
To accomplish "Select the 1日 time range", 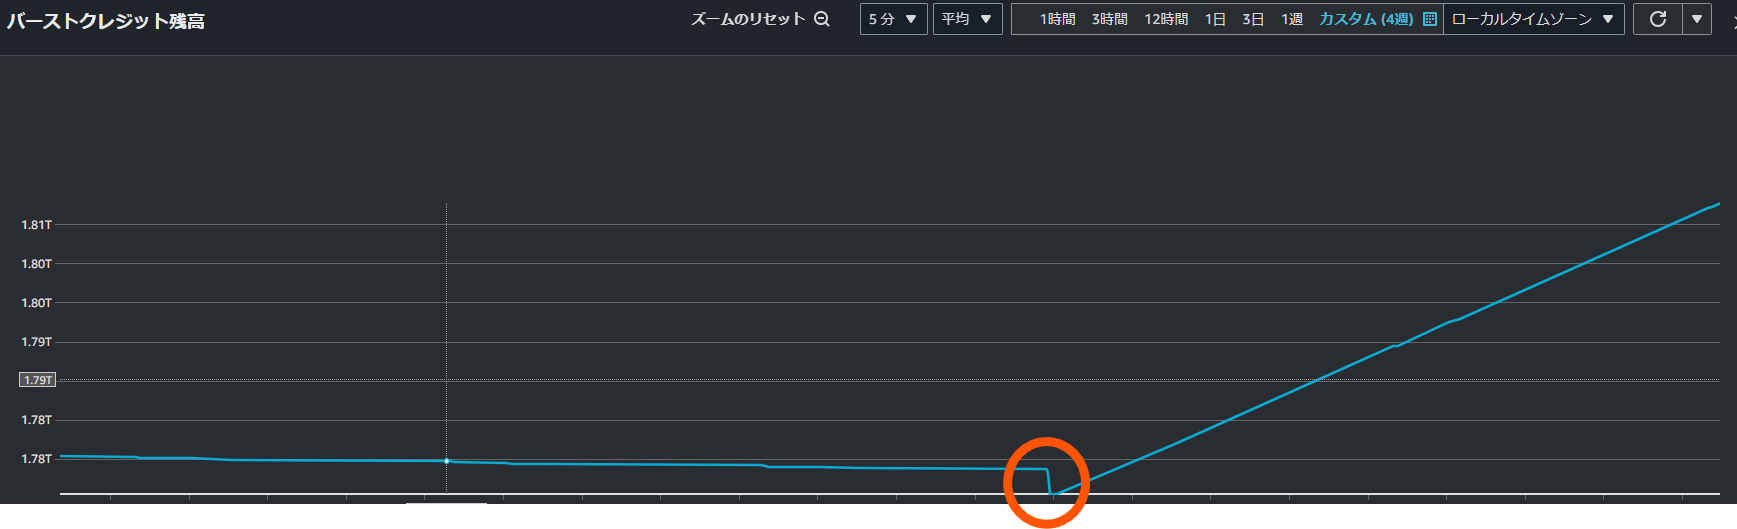I will click(x=1215, y=19).
